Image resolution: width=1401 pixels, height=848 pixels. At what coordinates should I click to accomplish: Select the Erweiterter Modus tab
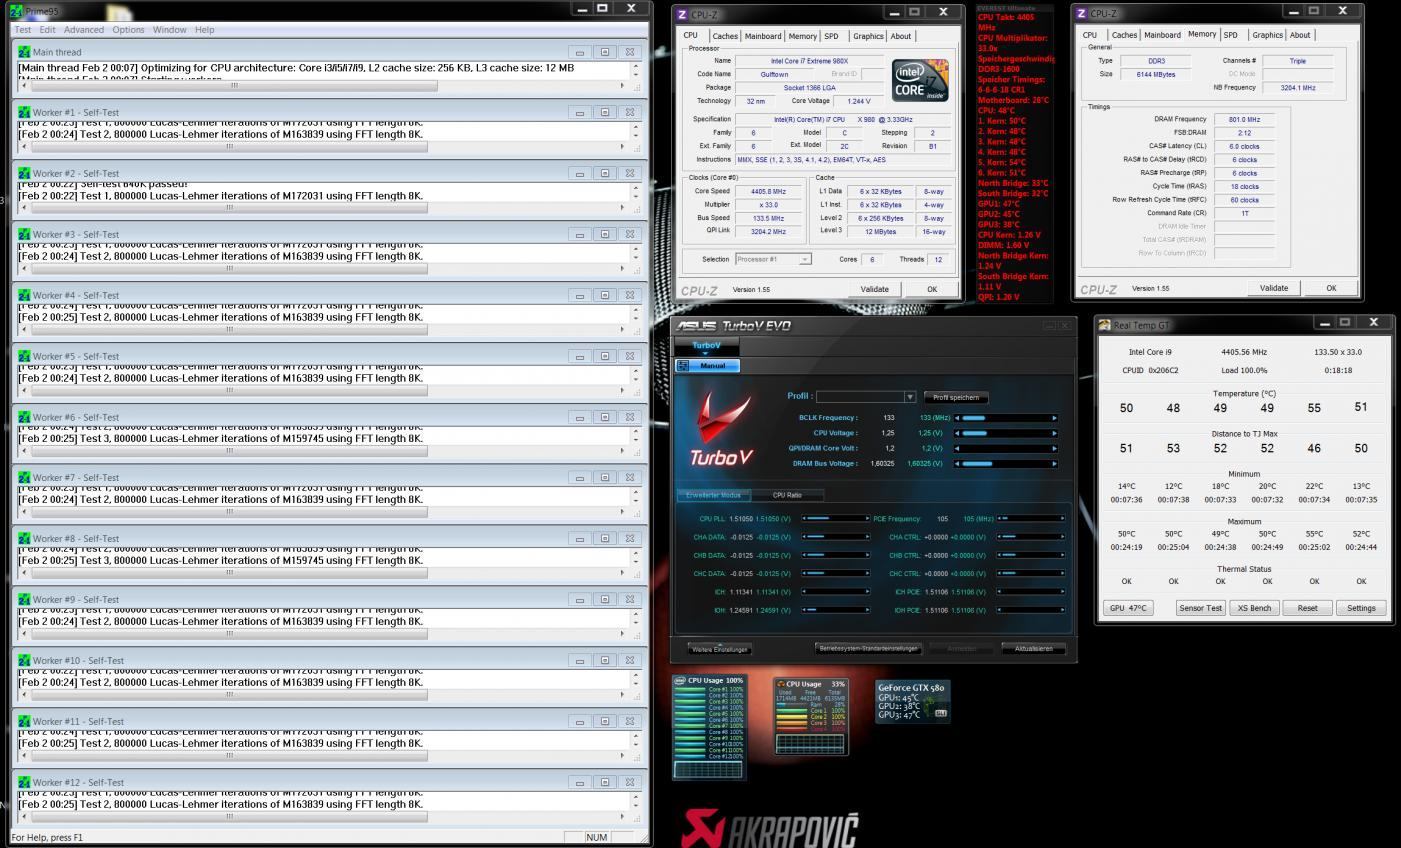(x=713, y=495)
